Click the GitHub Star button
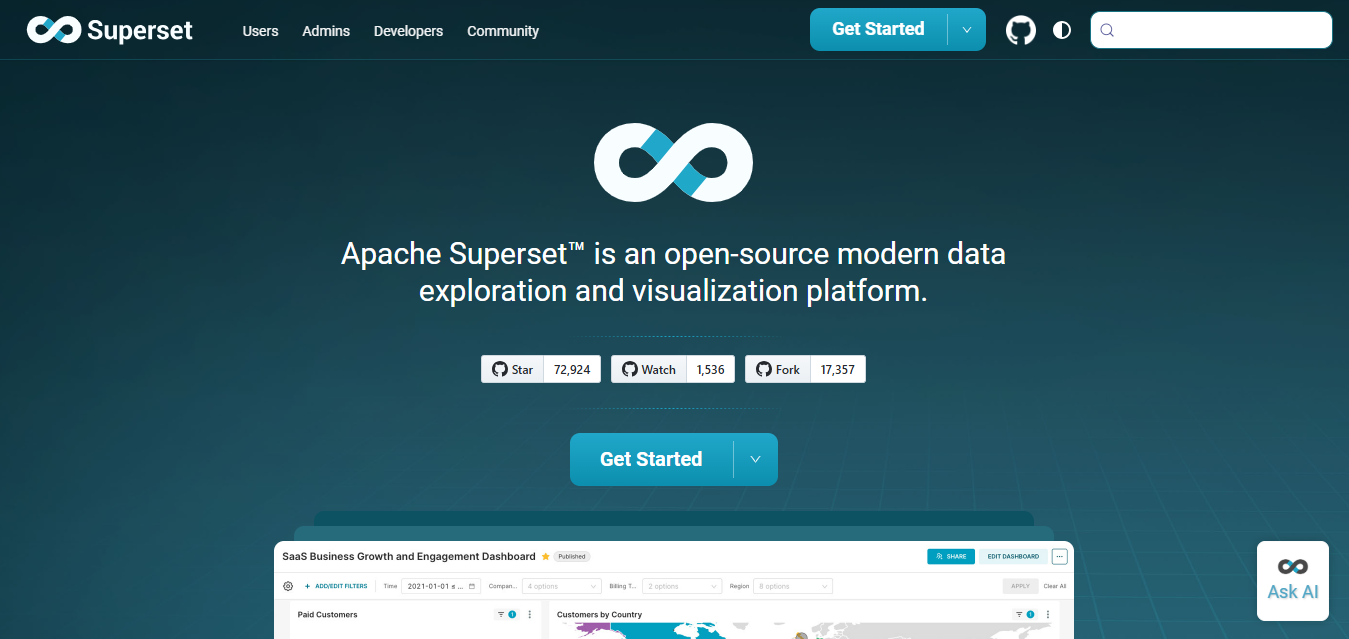Screen dimensions: 1349x639 coord(512,369)
